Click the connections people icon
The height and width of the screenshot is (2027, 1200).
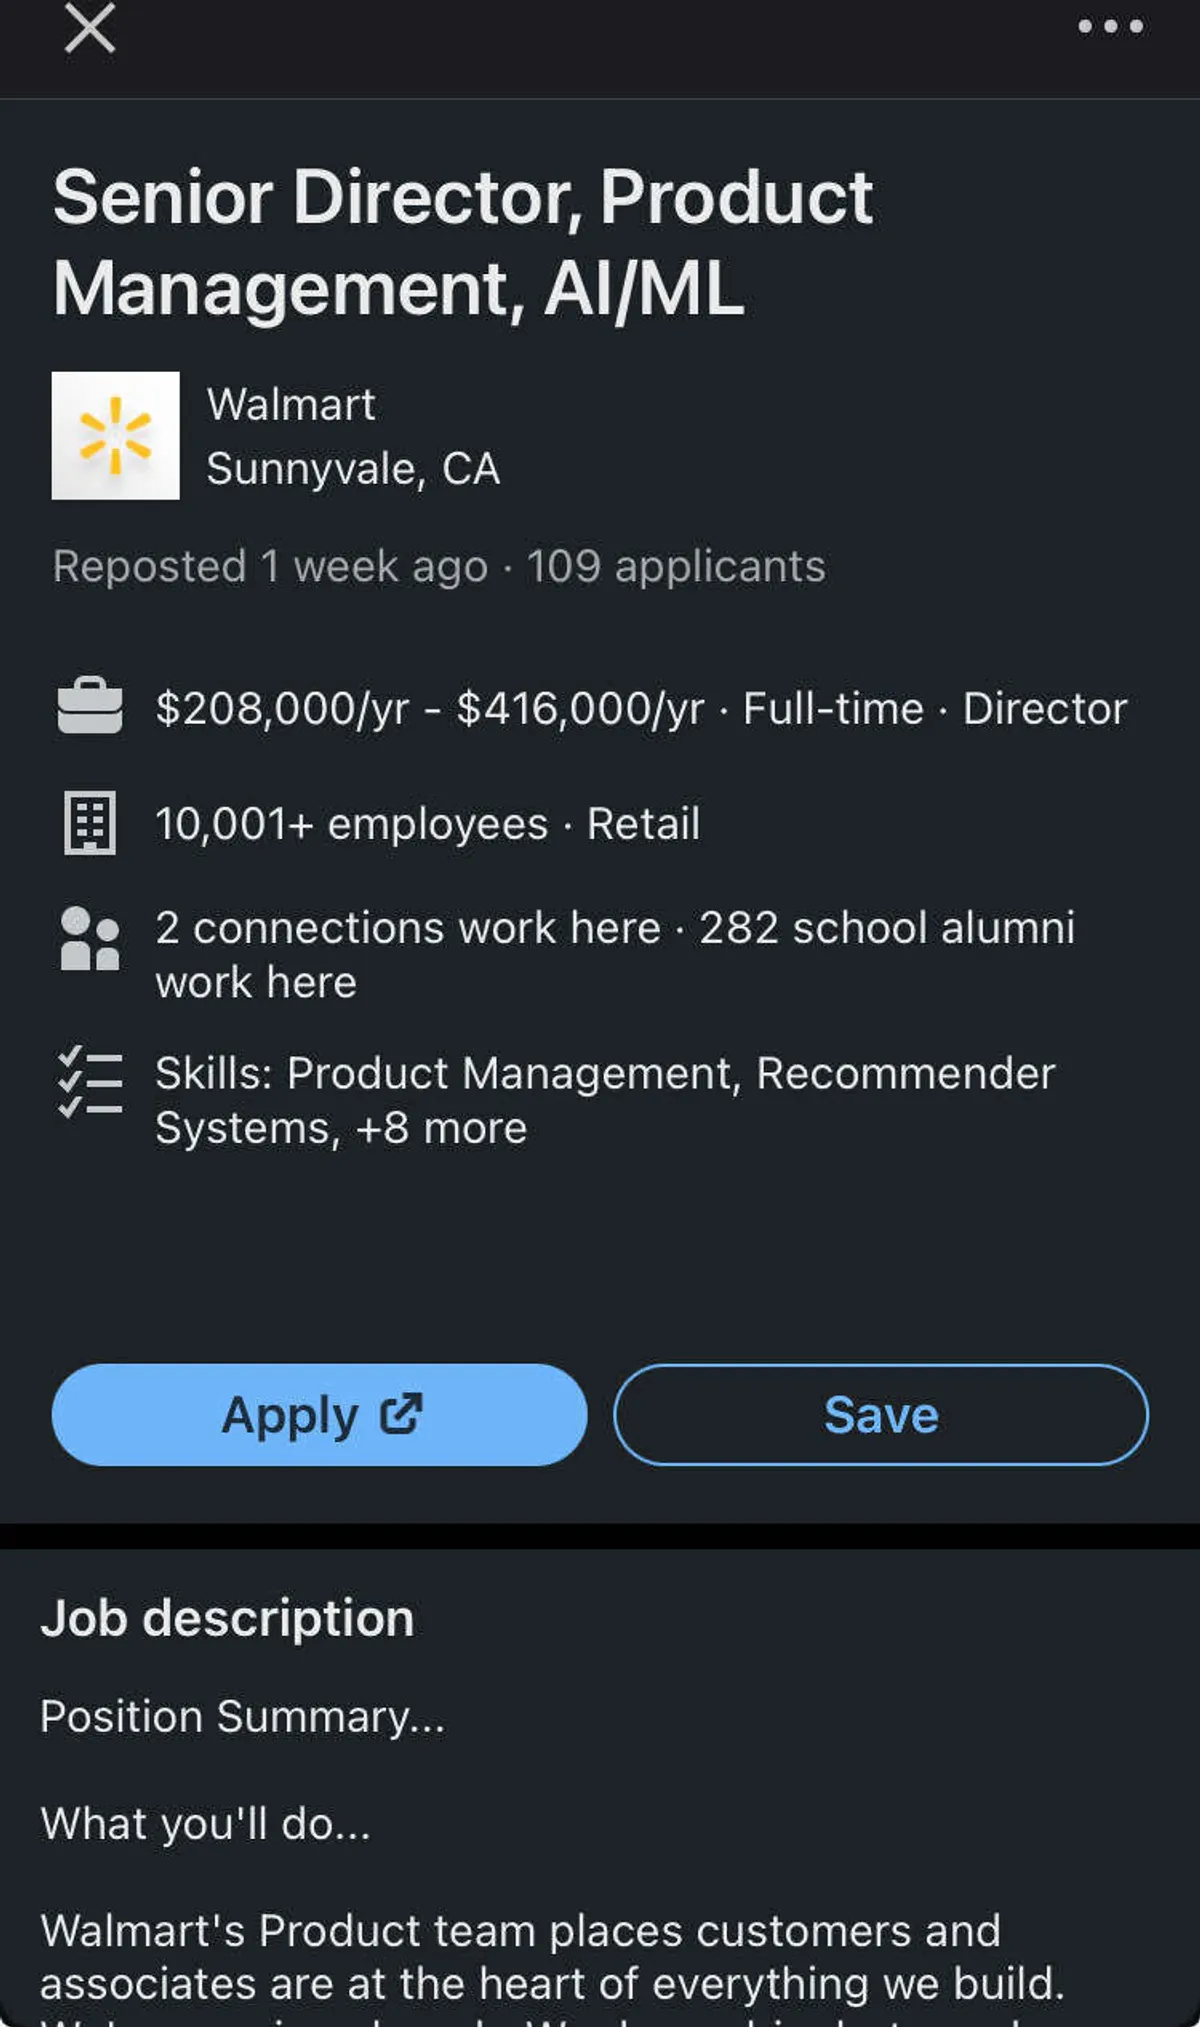coord(90,939)
